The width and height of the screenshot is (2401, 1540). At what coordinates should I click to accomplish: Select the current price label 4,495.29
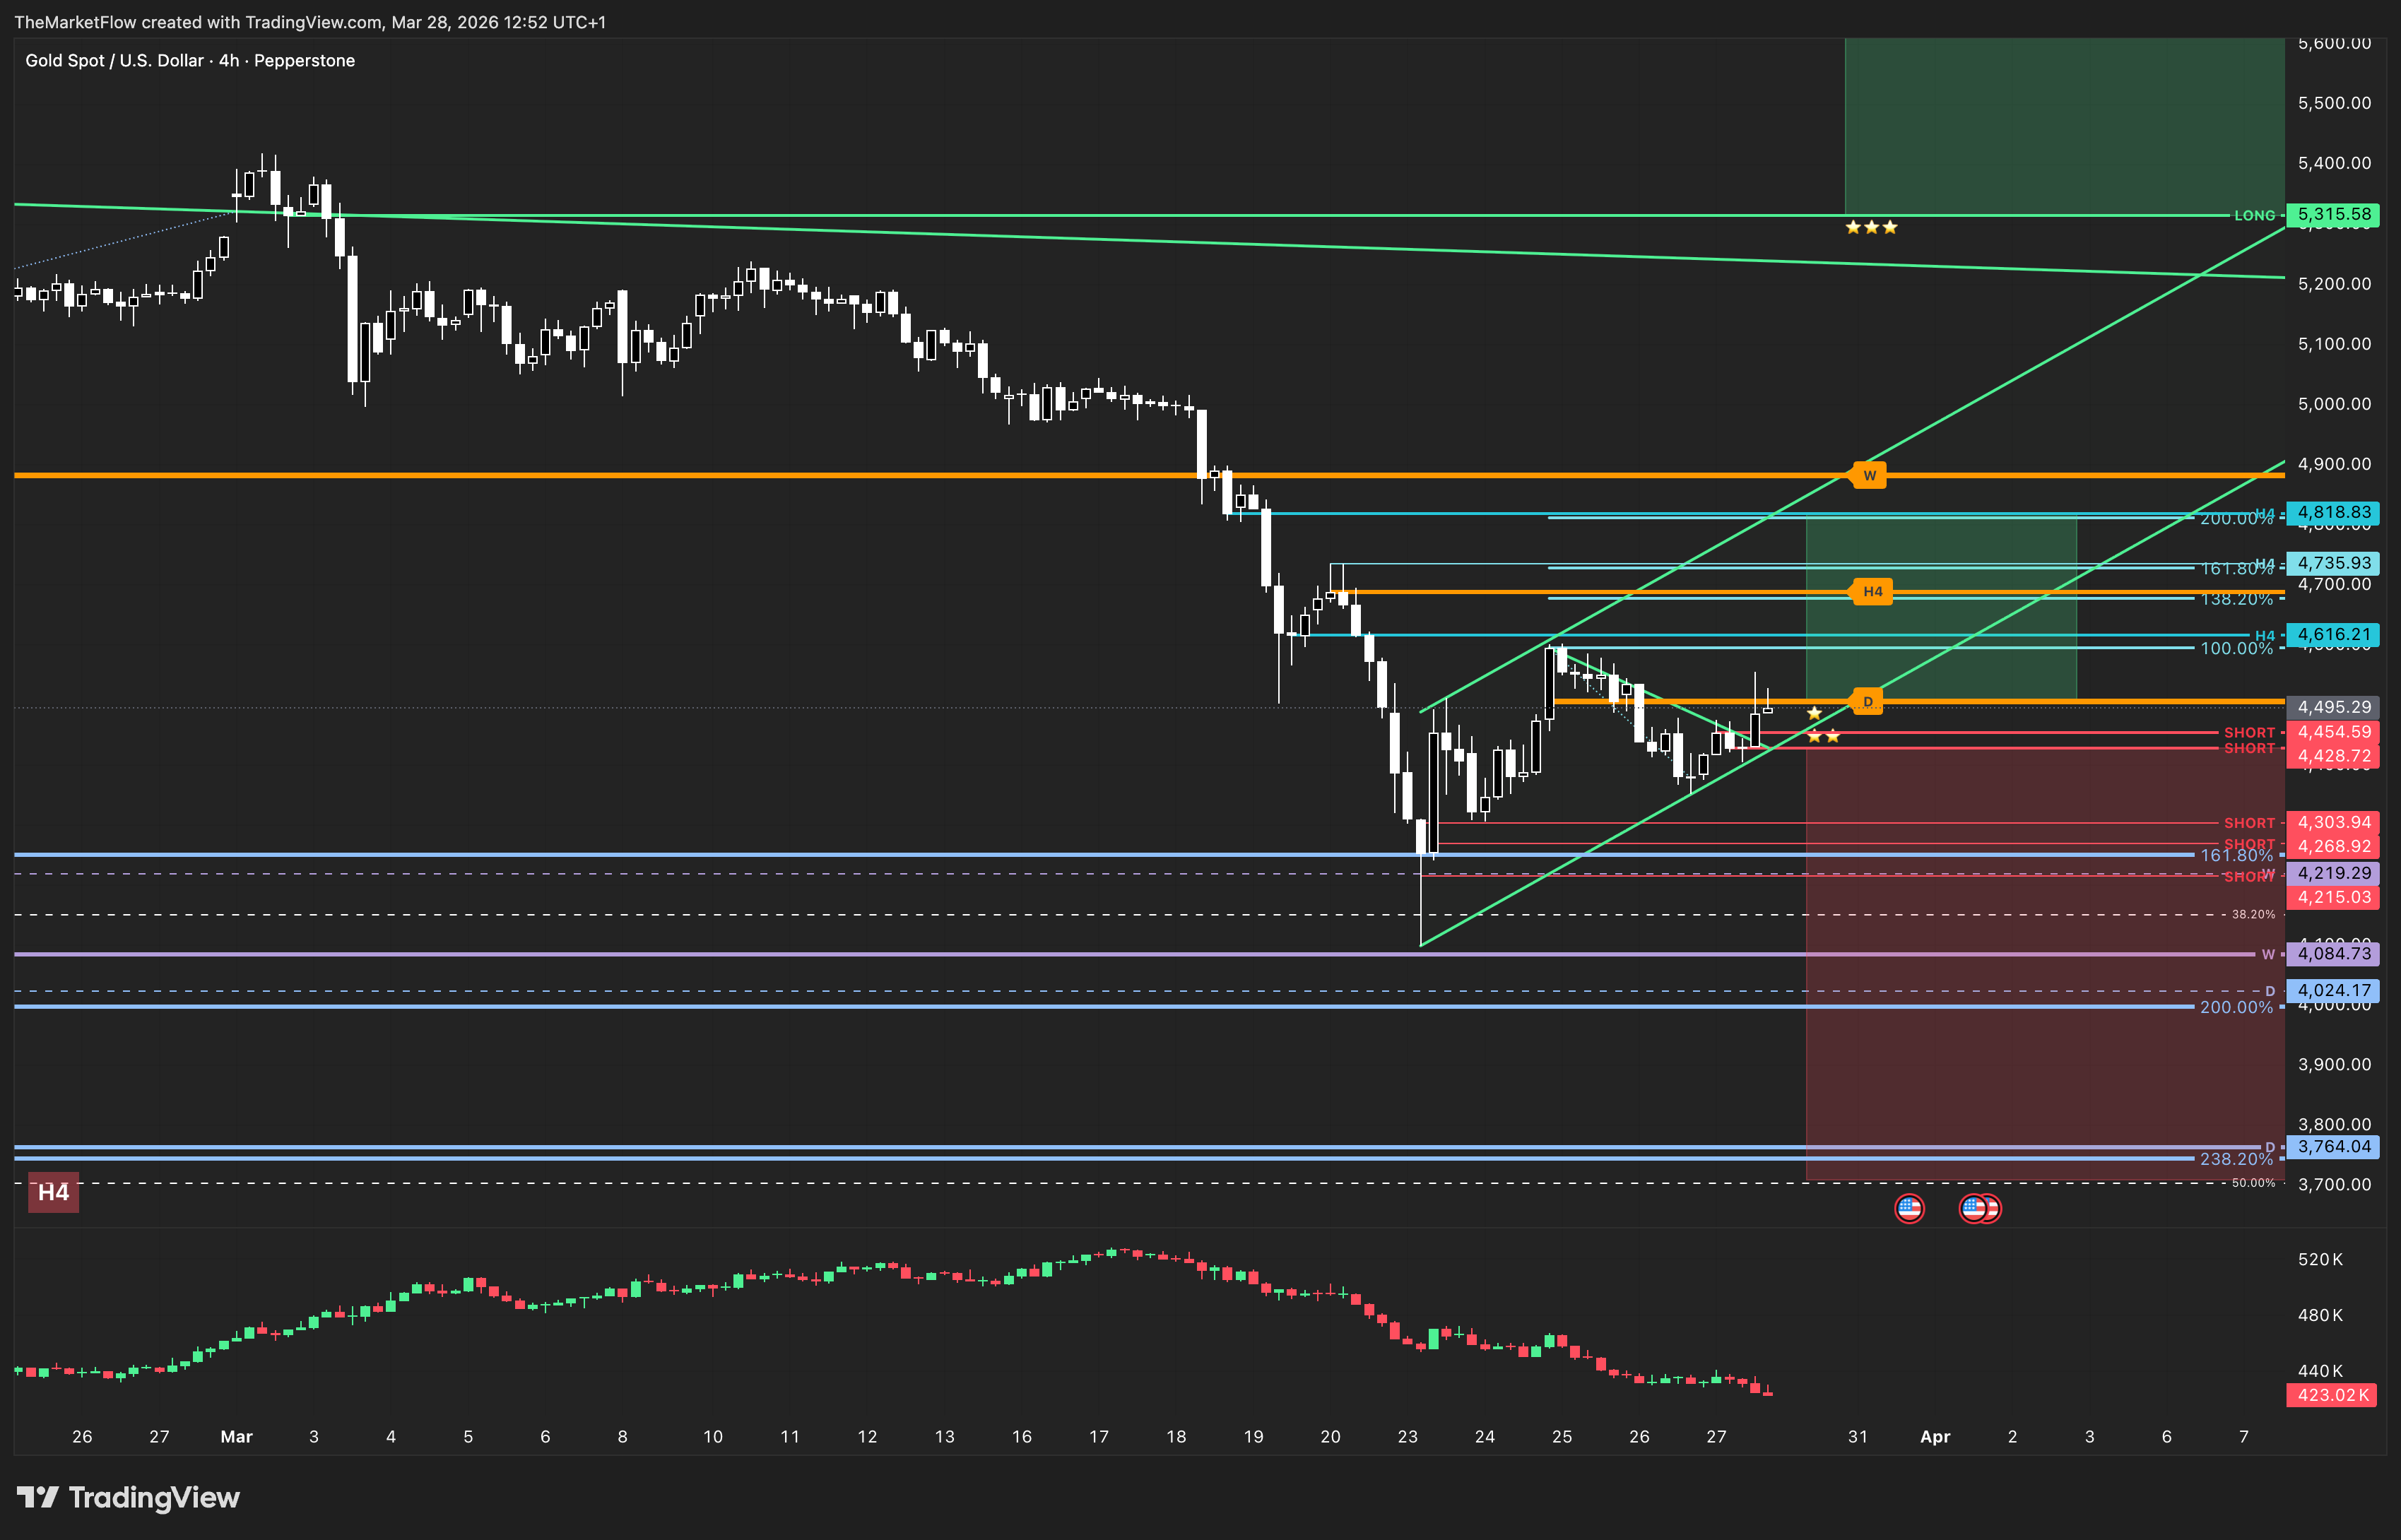click(x=2333, y=707)
